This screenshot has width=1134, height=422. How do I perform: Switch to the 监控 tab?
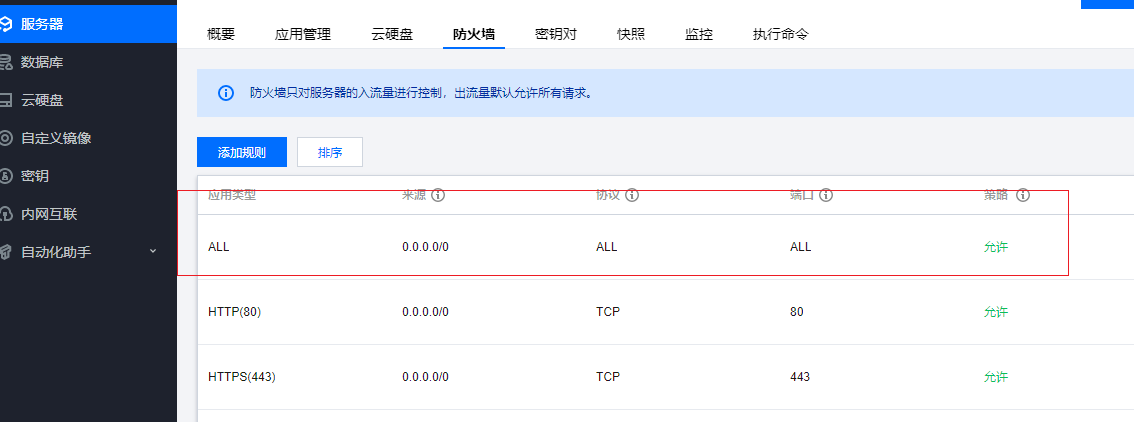point(699,34)
